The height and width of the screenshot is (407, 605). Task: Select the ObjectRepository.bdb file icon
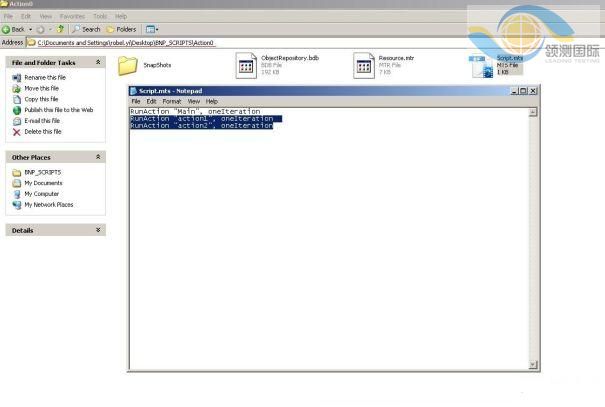246,65
